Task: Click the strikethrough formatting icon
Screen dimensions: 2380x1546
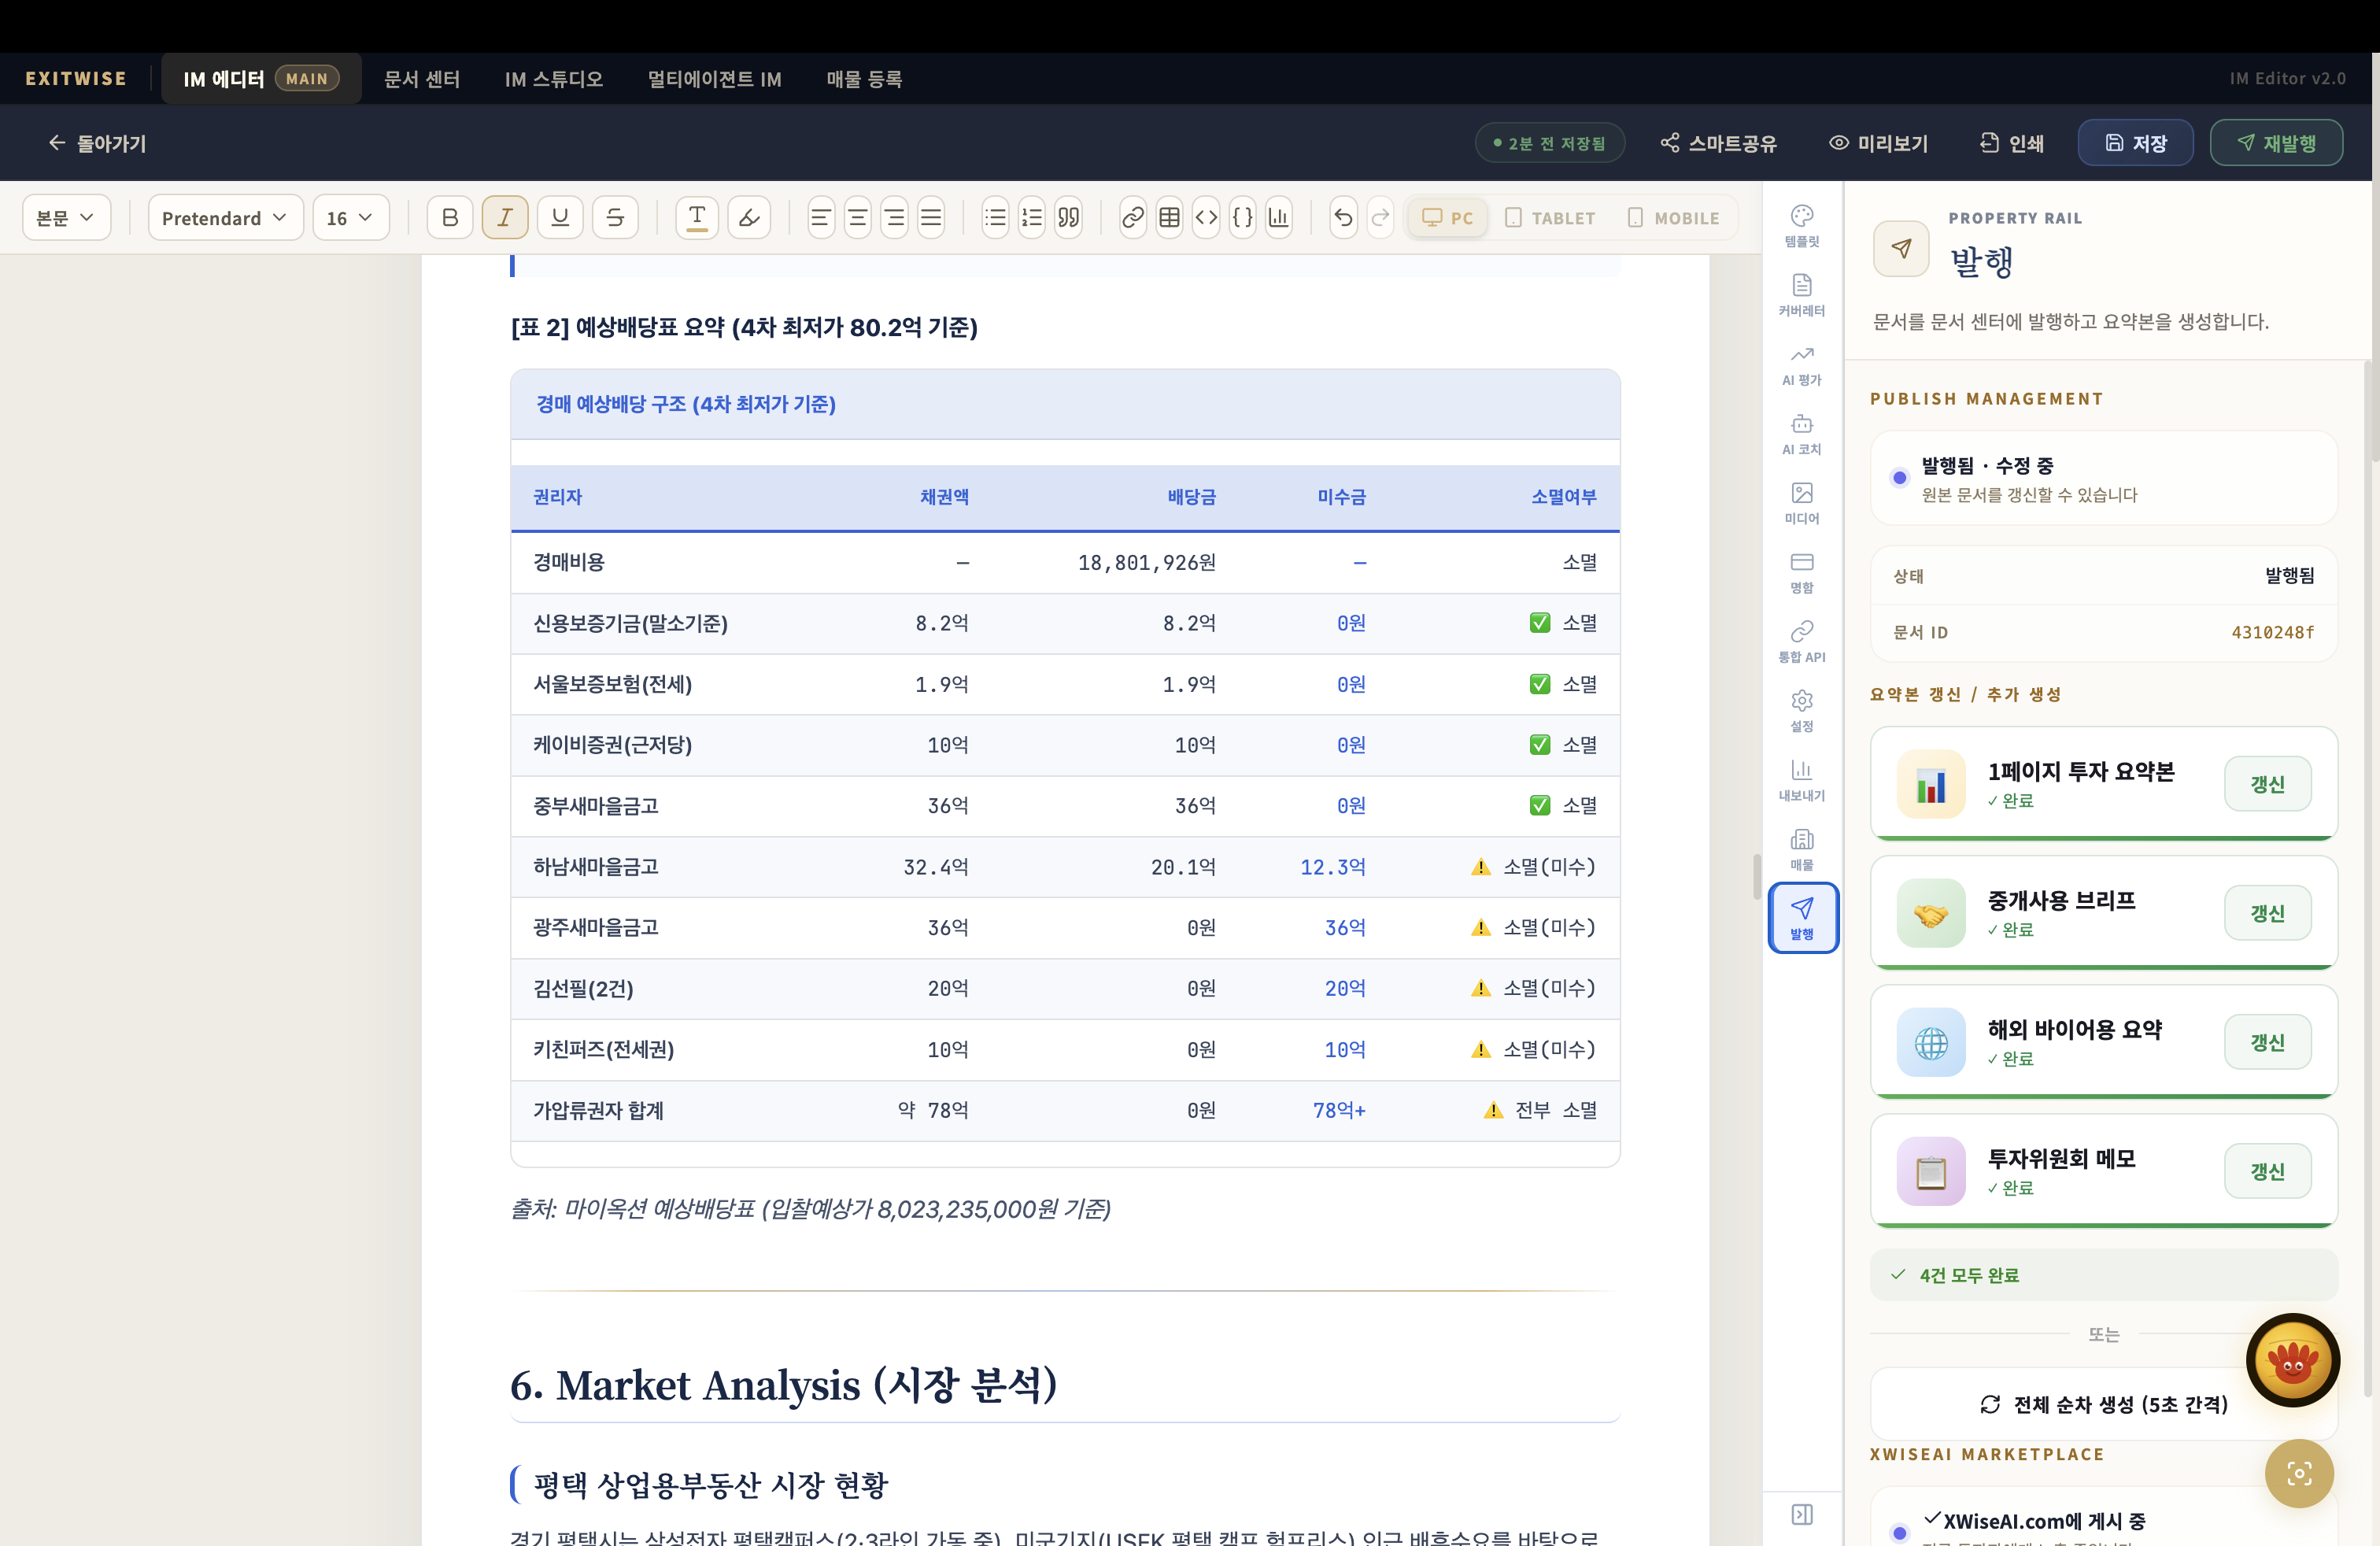Action: click(615, 217)
